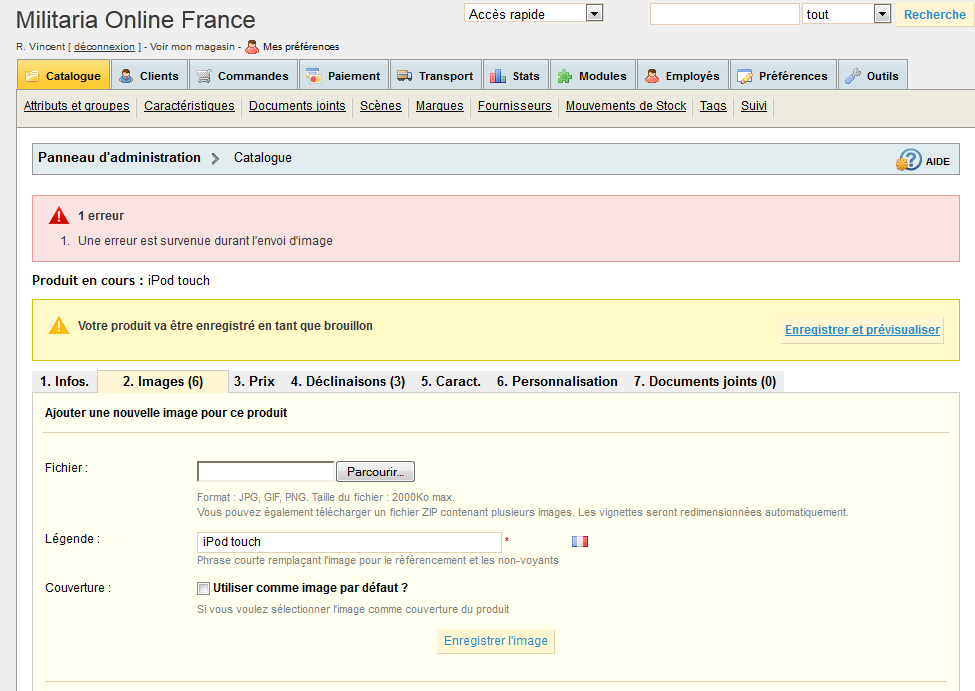Viewport: 975px width, 691px height.
Task: Open the Stats main tab
Action: pos(515,75)
